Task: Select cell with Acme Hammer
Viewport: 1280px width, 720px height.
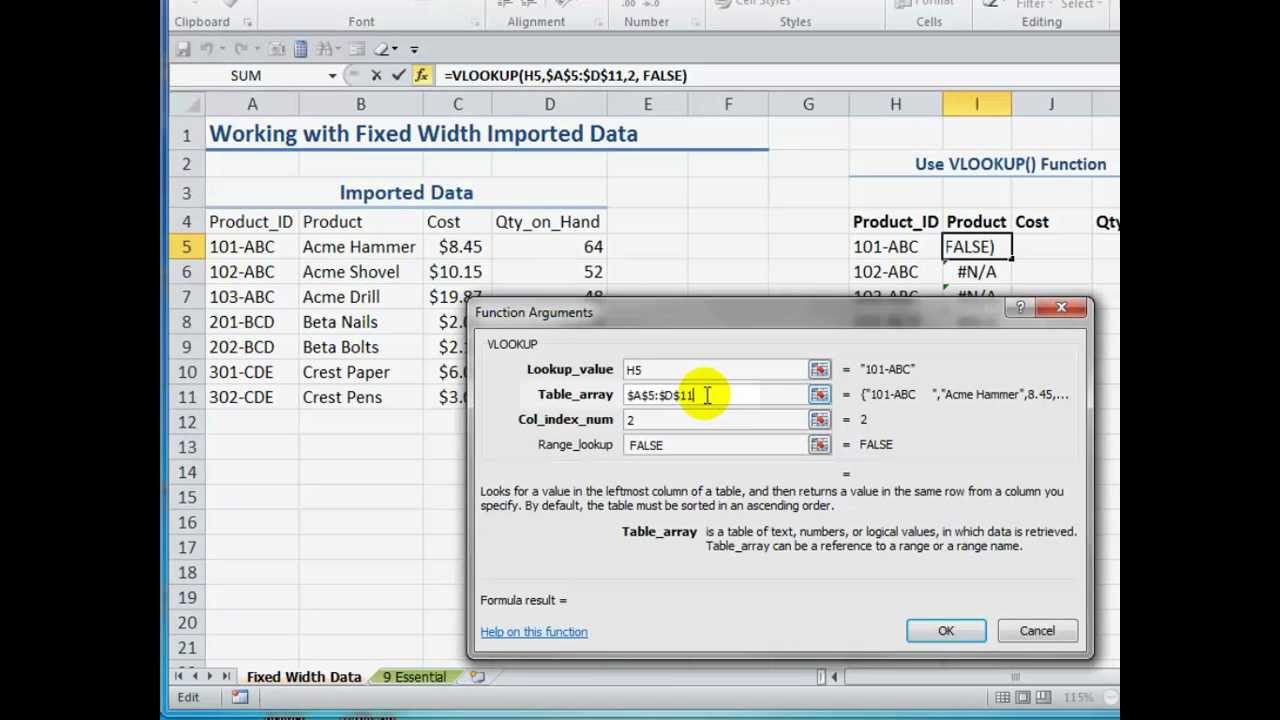Action: [x=360, y=247]
